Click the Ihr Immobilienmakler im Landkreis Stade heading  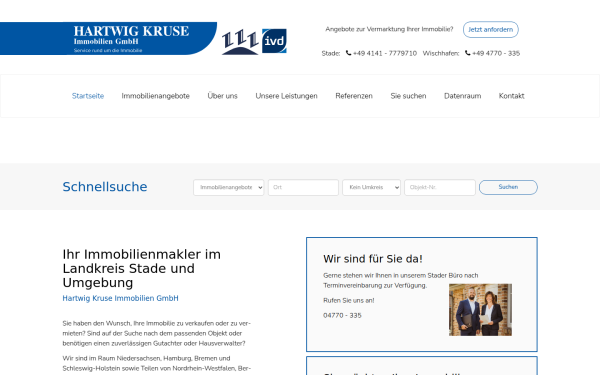(x=142, y=268)
